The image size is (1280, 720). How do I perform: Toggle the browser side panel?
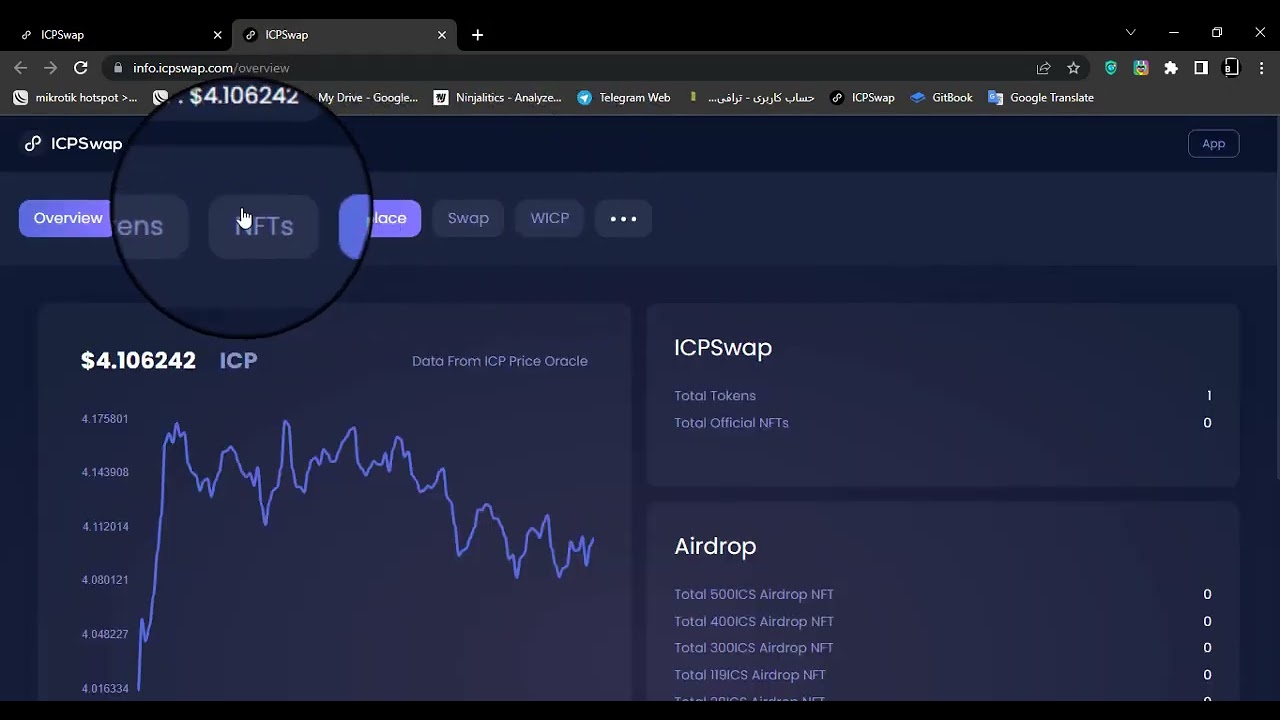[1201, 68]
